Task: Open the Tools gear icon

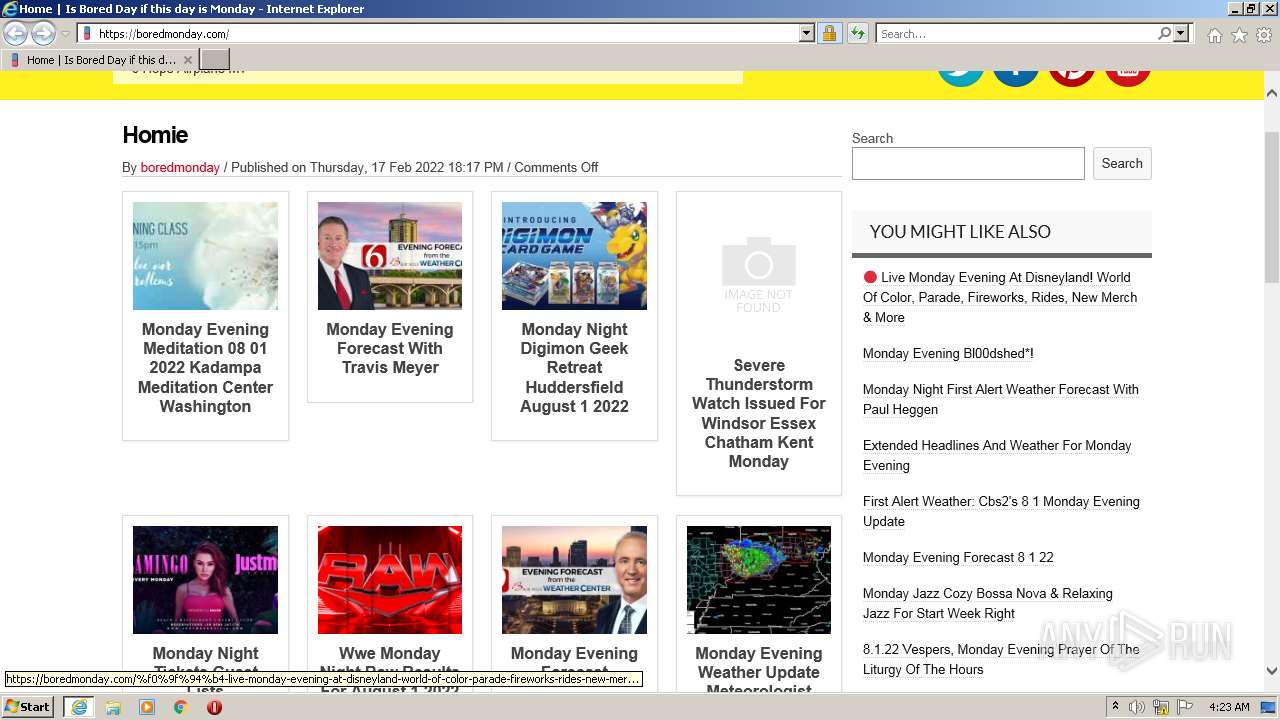Action: tap(1264, 35)
